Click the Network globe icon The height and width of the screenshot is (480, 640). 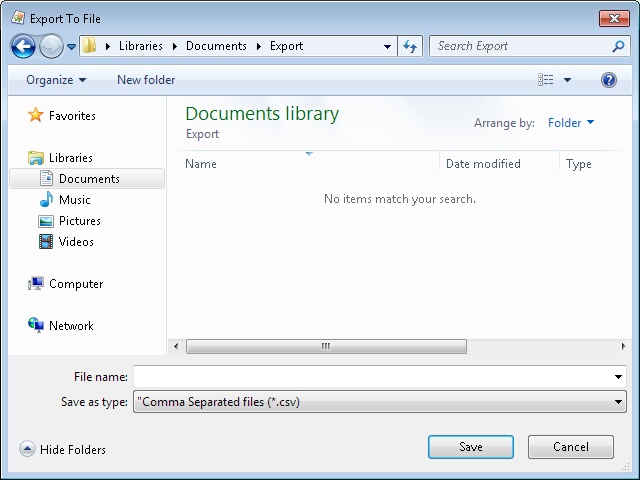36,325
